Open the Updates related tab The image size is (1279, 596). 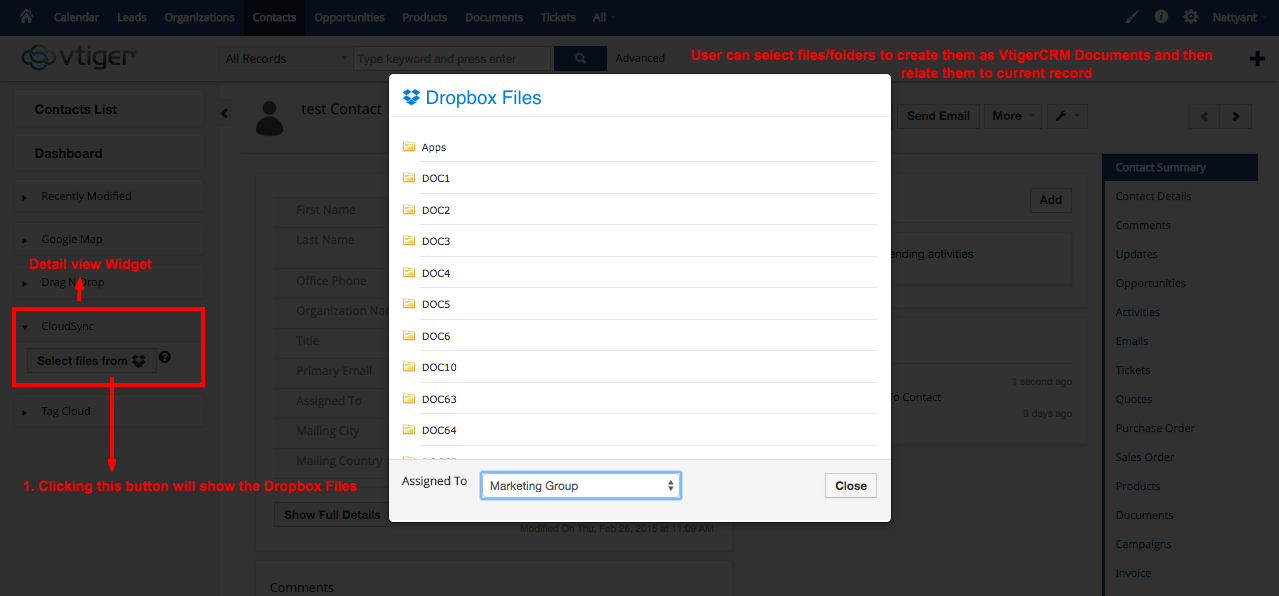1137,254
